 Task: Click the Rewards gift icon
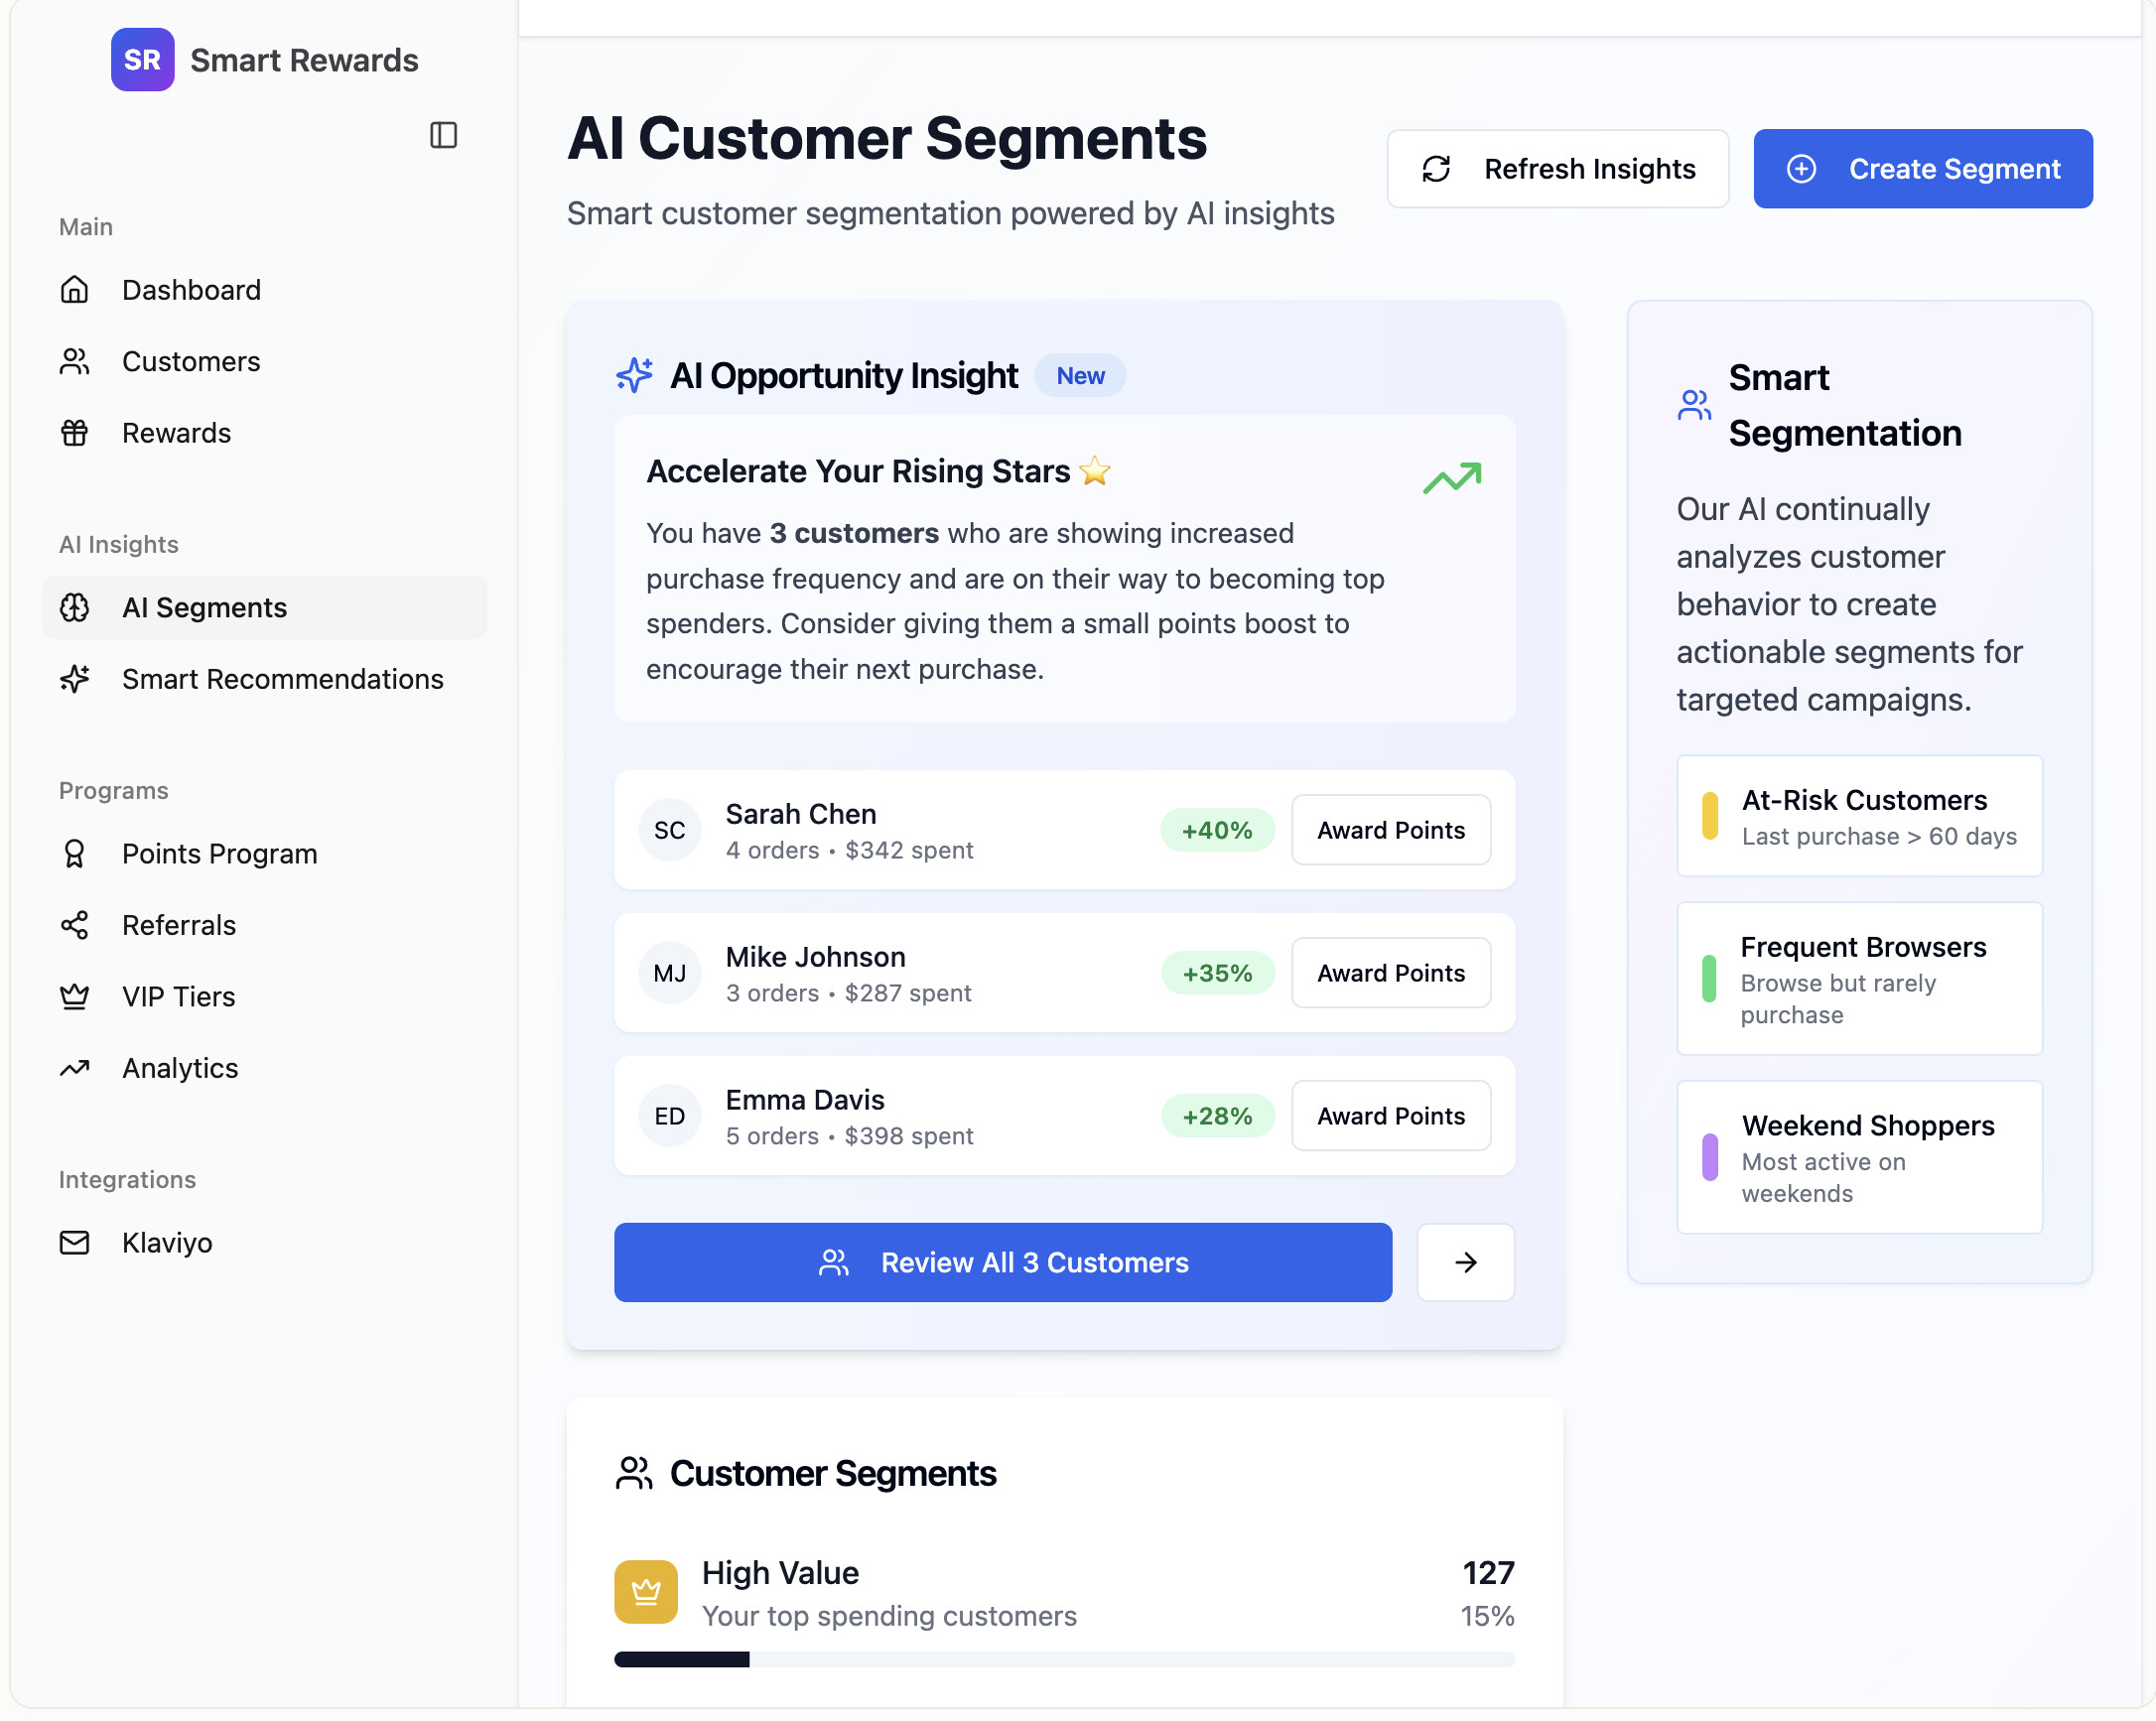tap(75, 433)
